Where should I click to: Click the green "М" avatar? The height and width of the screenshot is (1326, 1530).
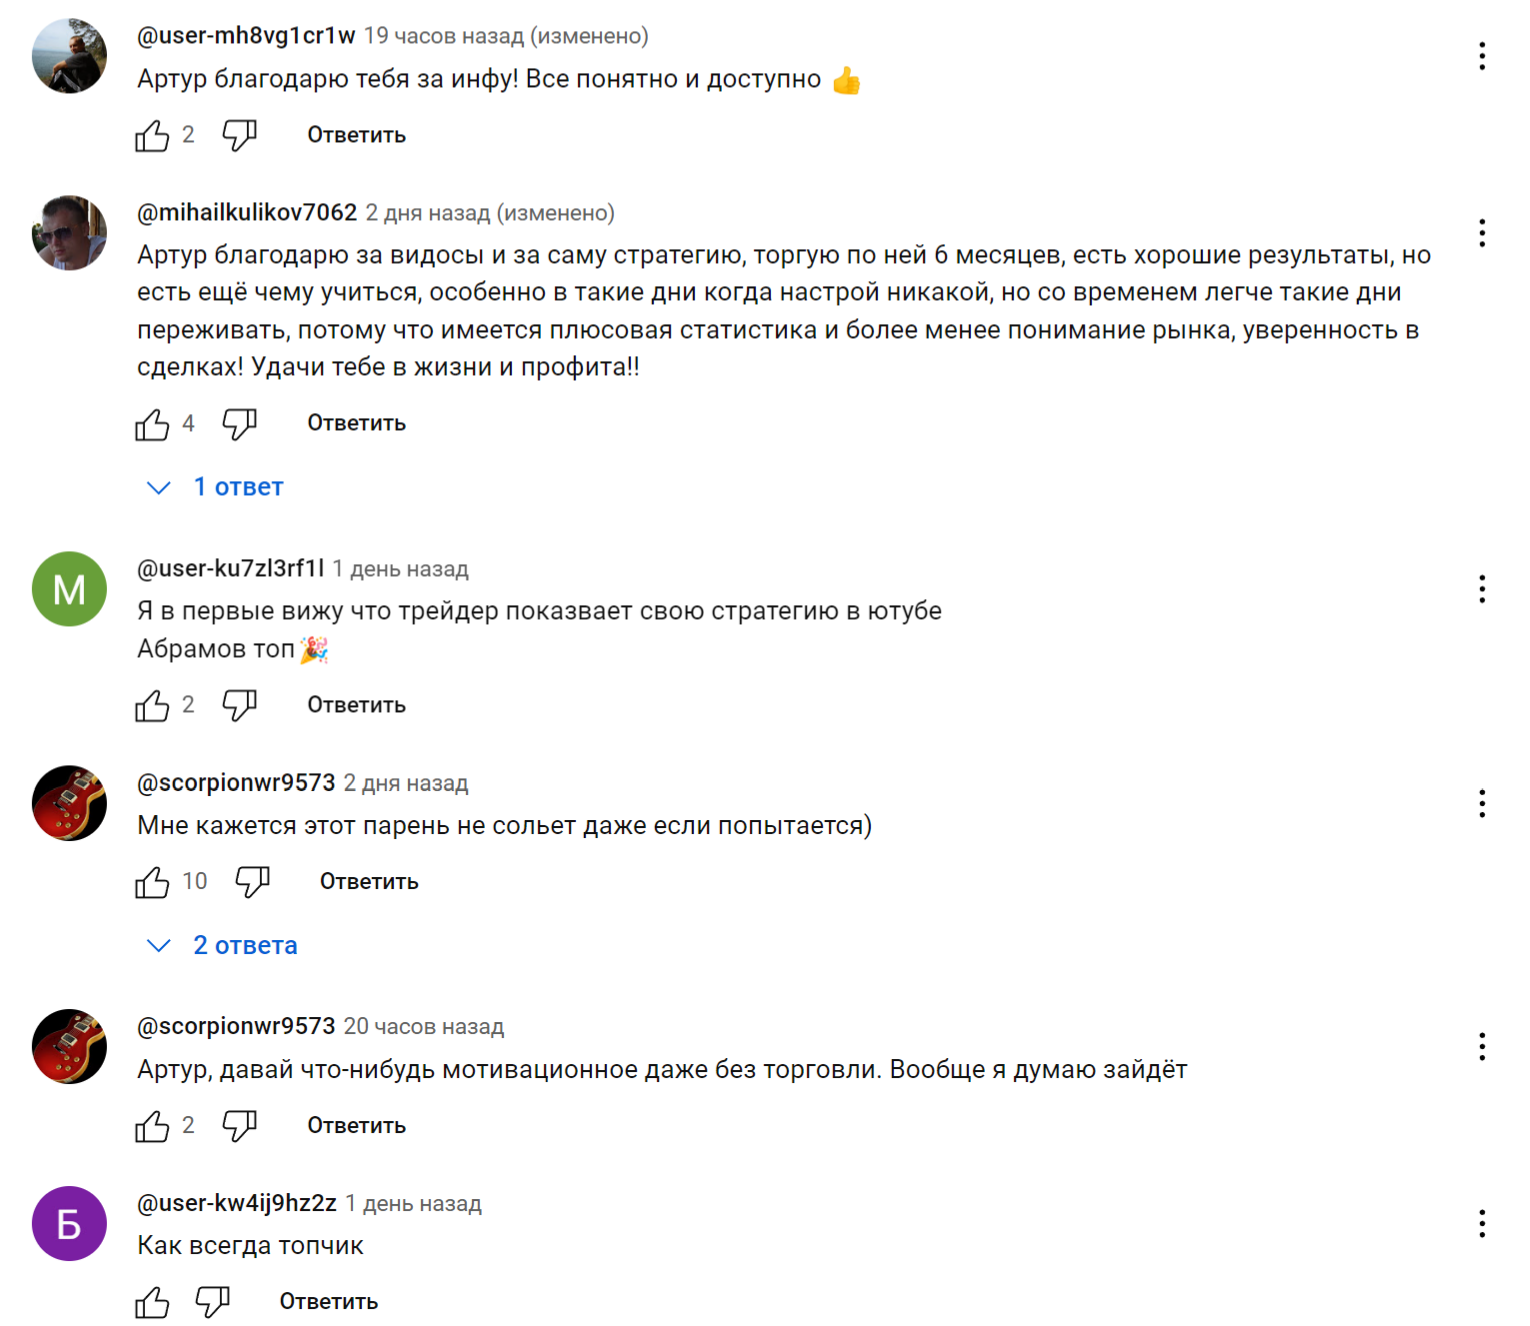tap(69, 589)
